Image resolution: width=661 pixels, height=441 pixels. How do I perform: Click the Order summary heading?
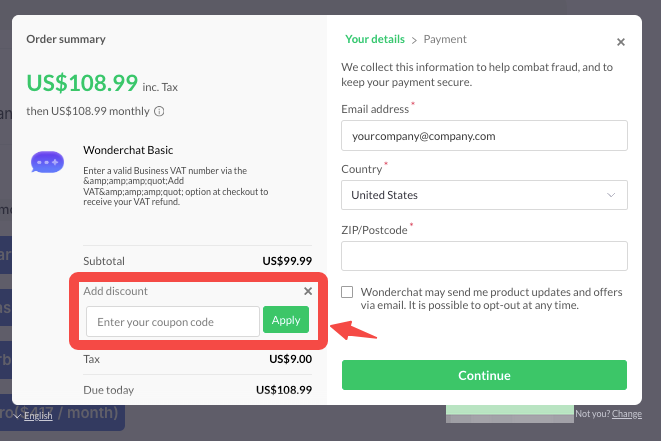click(x=66, y=40)
